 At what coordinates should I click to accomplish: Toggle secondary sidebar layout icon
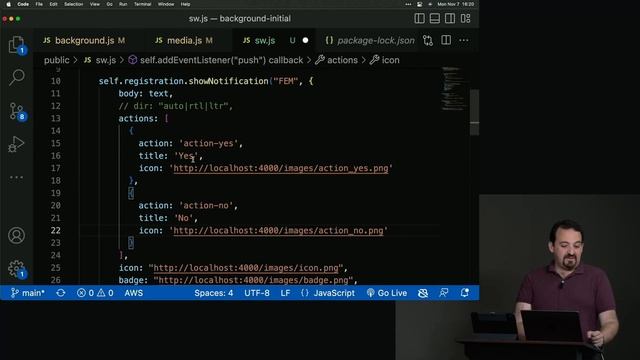[450, 18]
